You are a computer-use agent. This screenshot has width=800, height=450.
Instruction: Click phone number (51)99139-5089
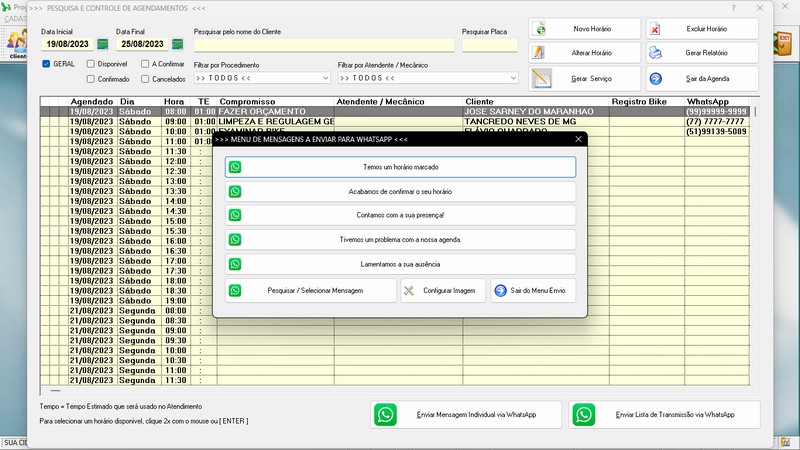(716, 131)
